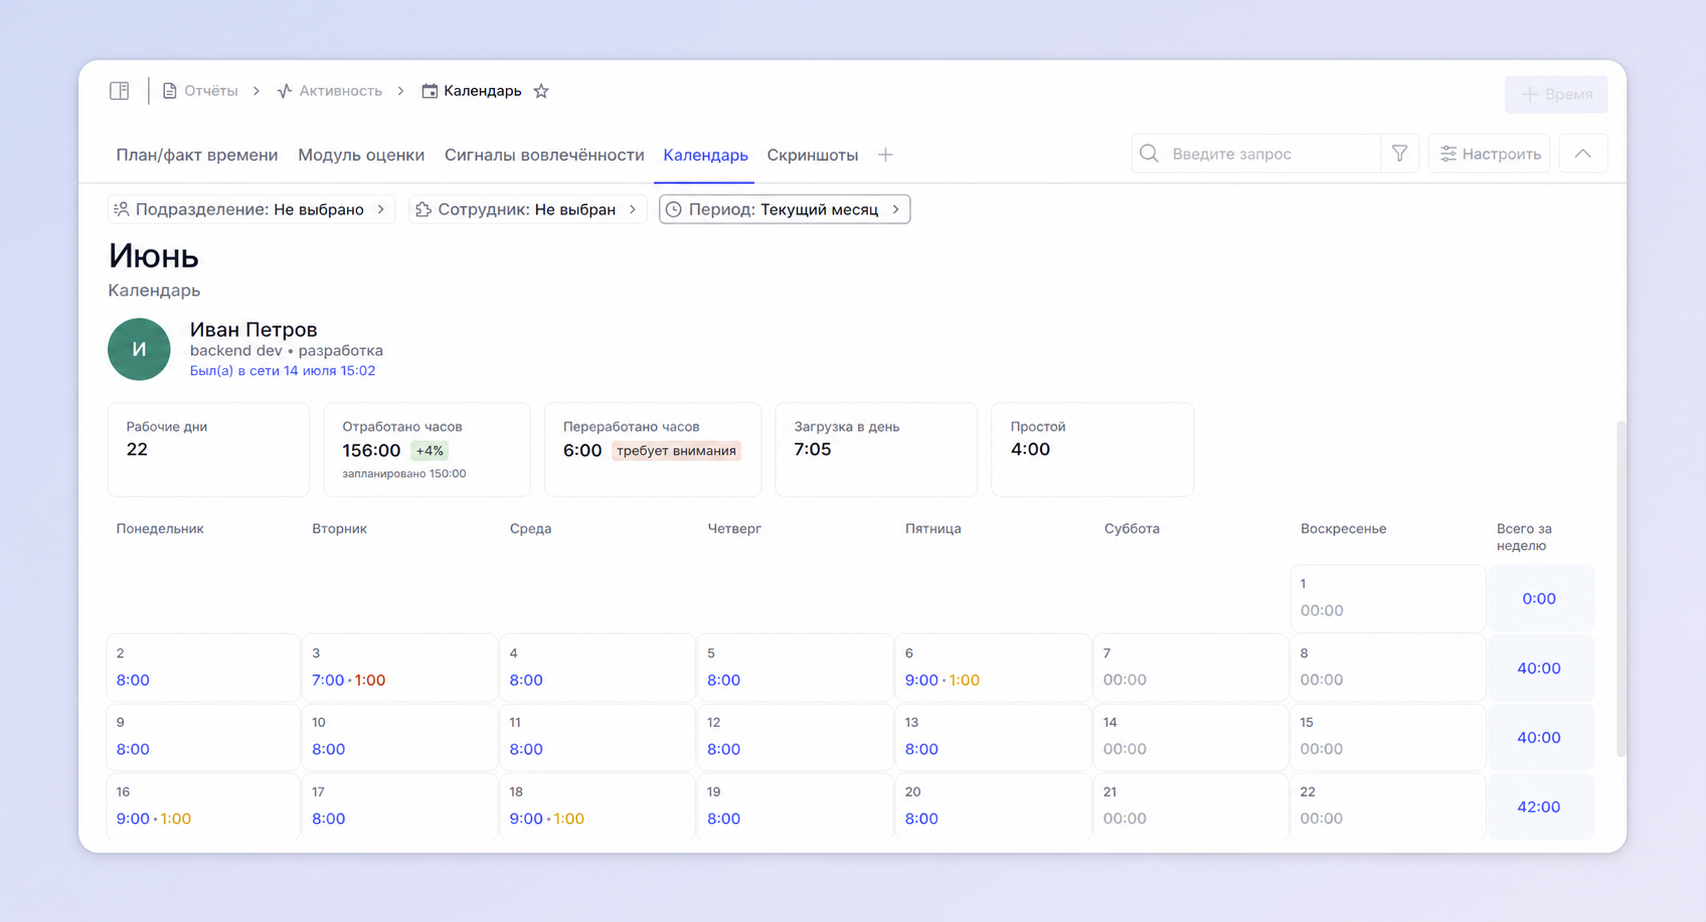Open the Скриншоты tab
The image size is (1706, 922).
click(x=812, y=155)
